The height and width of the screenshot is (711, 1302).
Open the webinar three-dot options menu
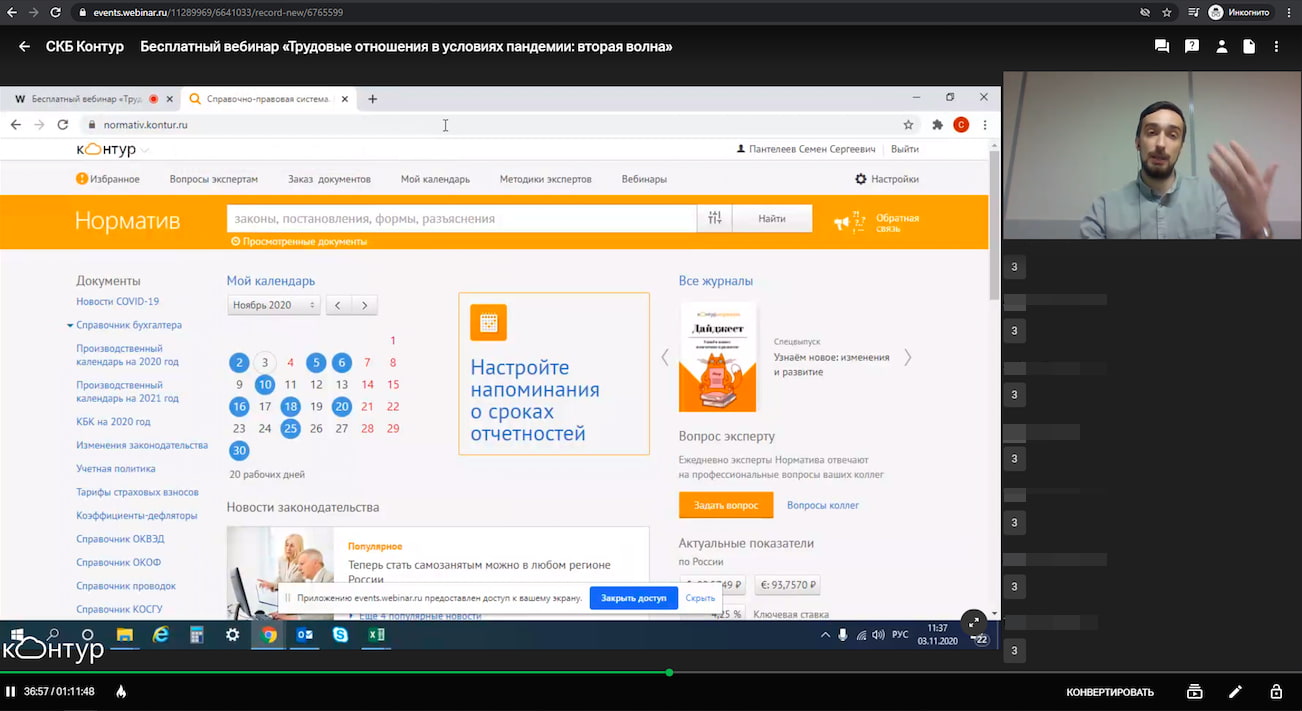(1277, 46)
